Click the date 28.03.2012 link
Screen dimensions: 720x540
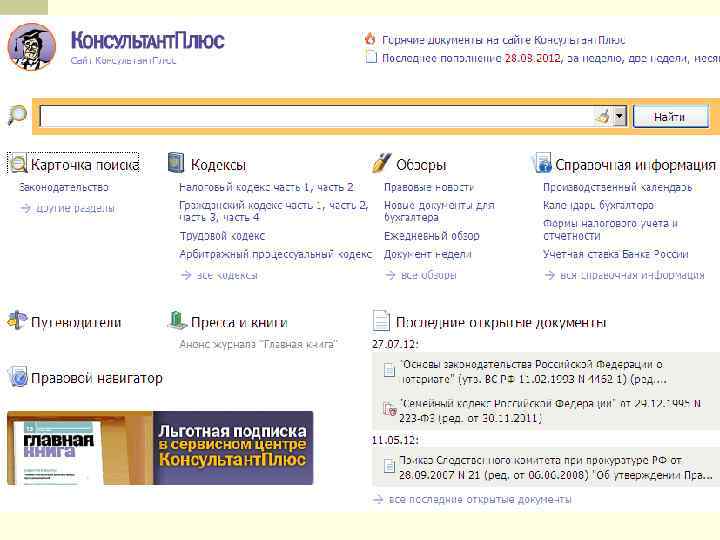(x=533, y=58)
